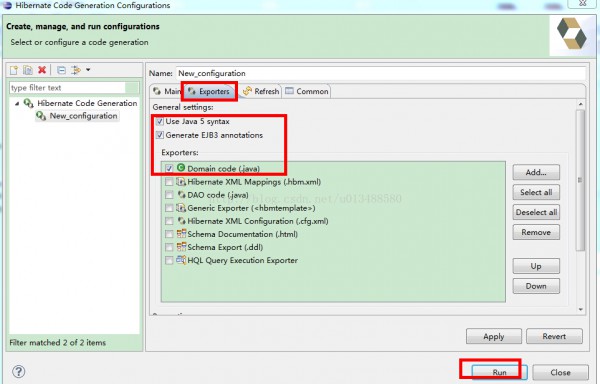Screen dimensions: 600x384
Task: Click the filter configurations toolbar icon
Action: [76, 70]
